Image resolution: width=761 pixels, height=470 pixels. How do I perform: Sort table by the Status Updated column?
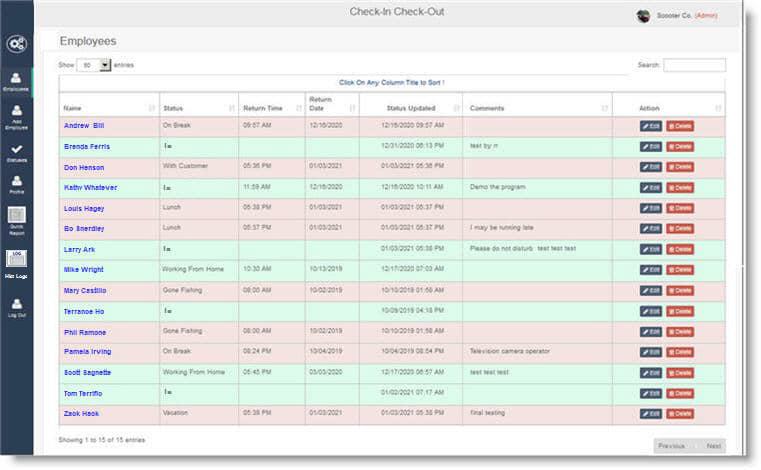[410, 108]
